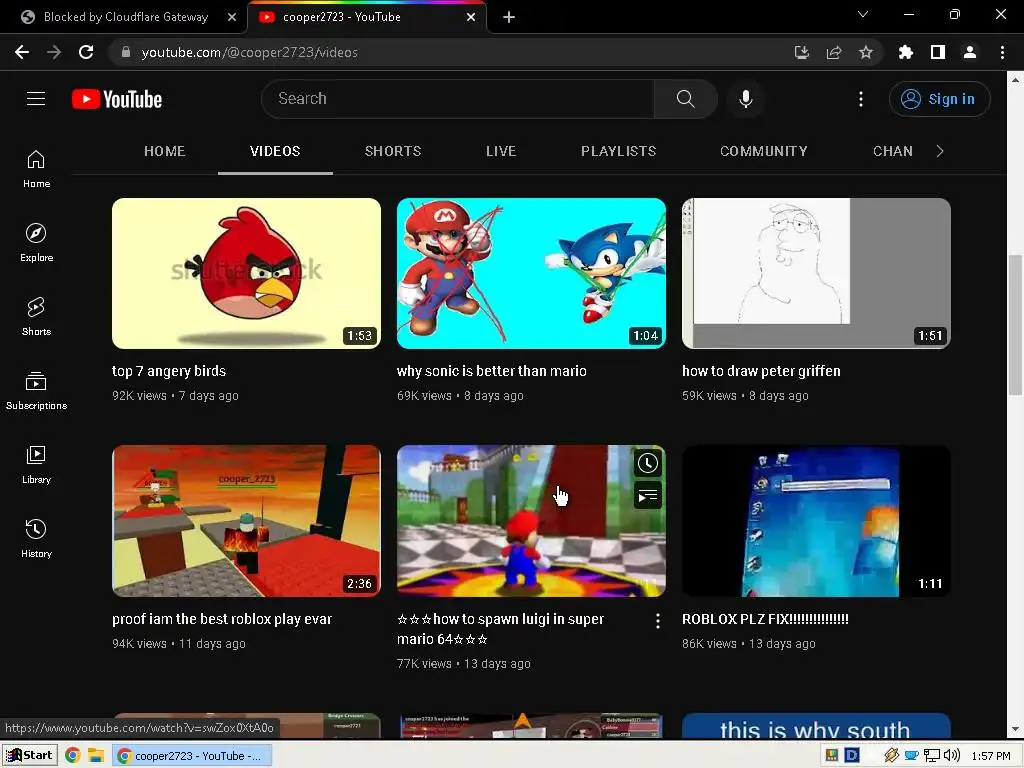Screen dimensions: 1024x768
Task: Click Mario and Sonic thumbnail
Action: 531,273
